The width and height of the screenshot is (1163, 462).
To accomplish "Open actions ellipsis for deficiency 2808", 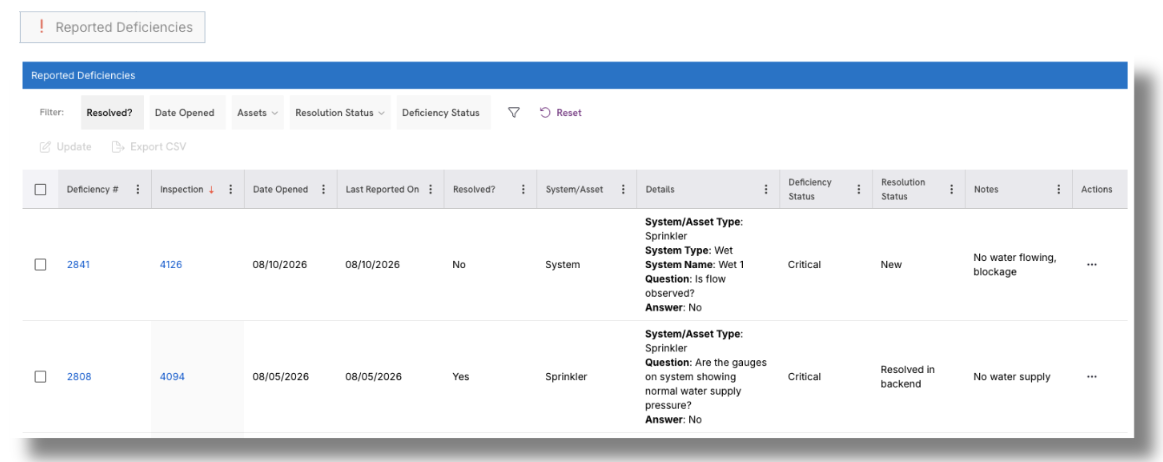I will (1091, 377).
